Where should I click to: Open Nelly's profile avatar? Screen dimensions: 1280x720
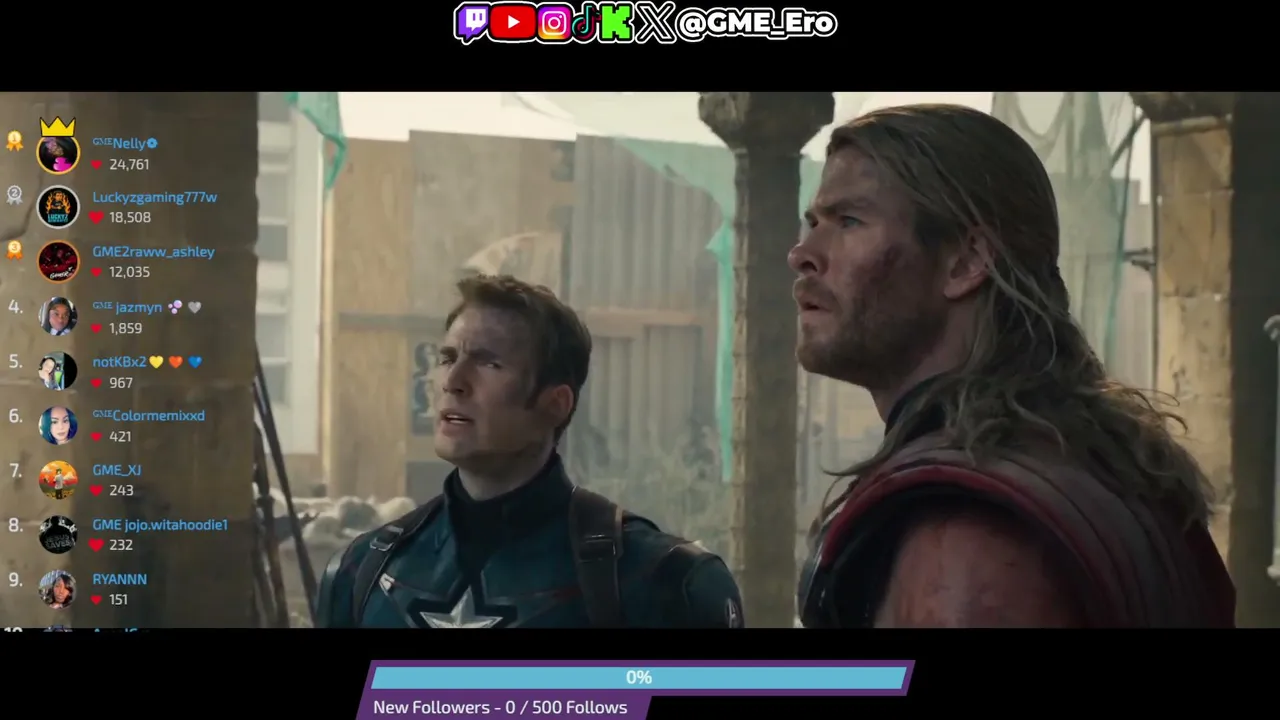click(x=58, y=154)
